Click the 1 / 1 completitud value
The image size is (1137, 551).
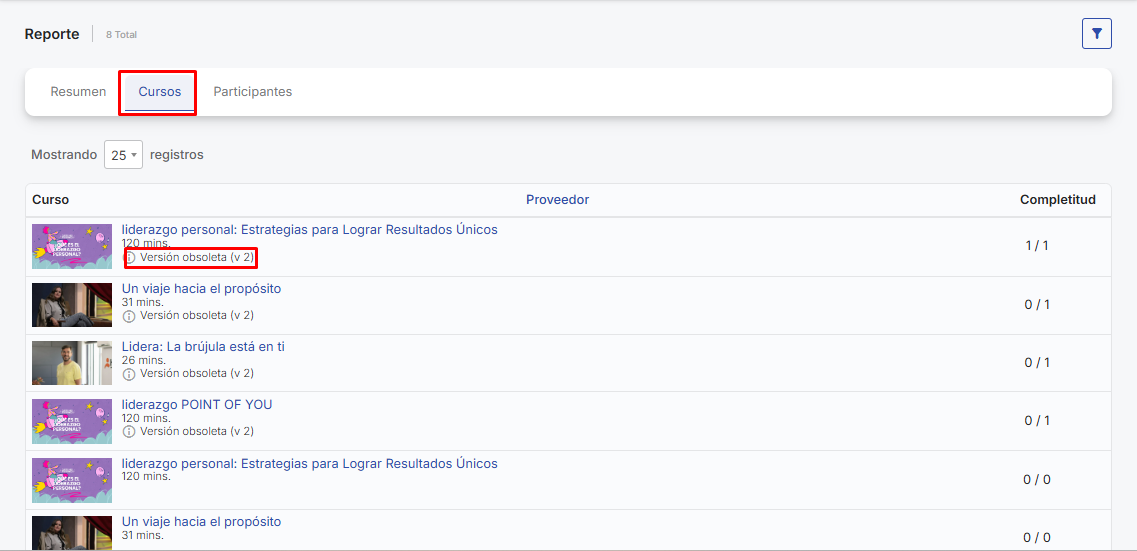1036,246
